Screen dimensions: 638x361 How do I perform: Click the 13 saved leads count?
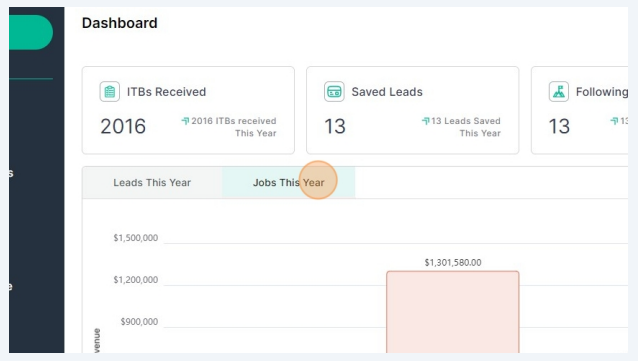[x=335, y=126]
